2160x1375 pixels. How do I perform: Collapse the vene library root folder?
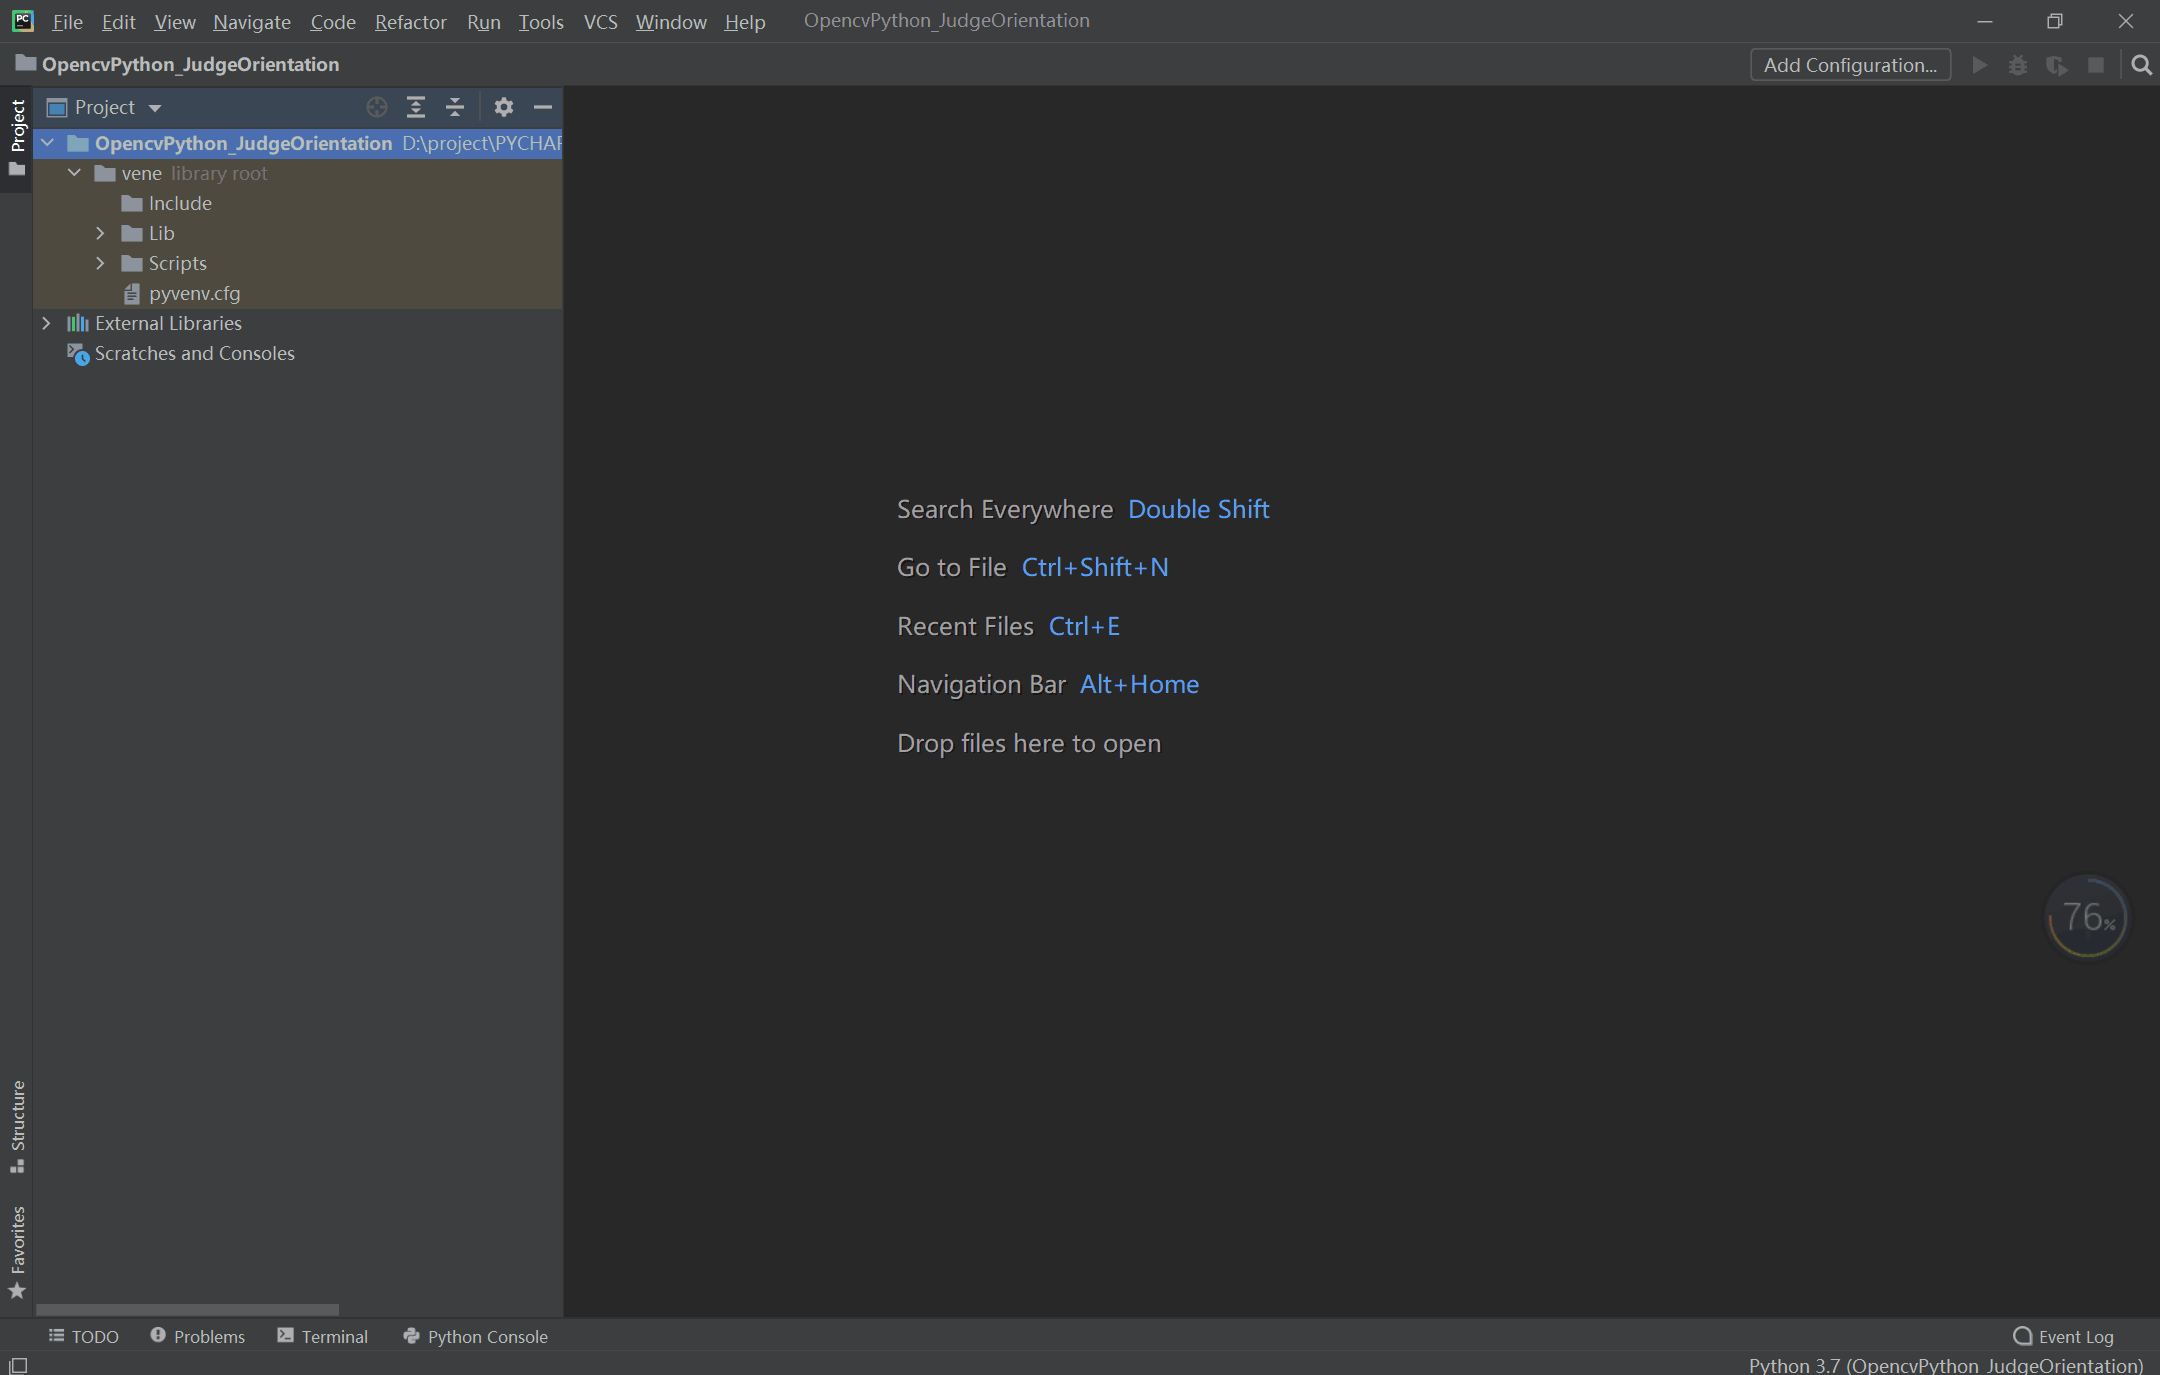pyautogui.click(x=73, y=172)
